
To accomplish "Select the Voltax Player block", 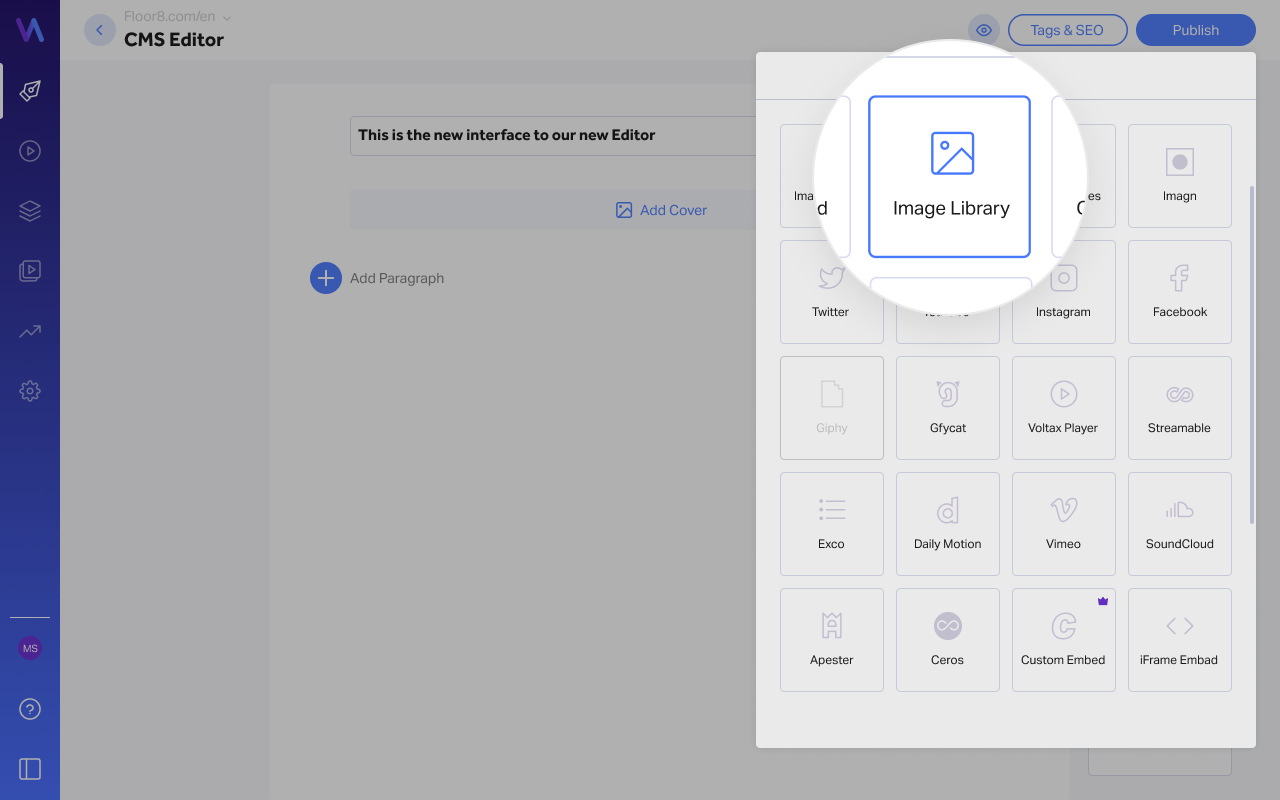I will [x=1064, y=408].
